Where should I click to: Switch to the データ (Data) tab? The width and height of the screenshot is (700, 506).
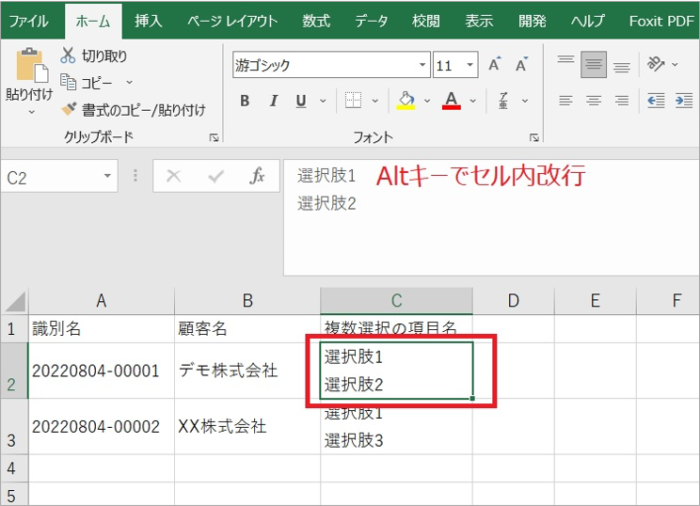coord(371,21)
